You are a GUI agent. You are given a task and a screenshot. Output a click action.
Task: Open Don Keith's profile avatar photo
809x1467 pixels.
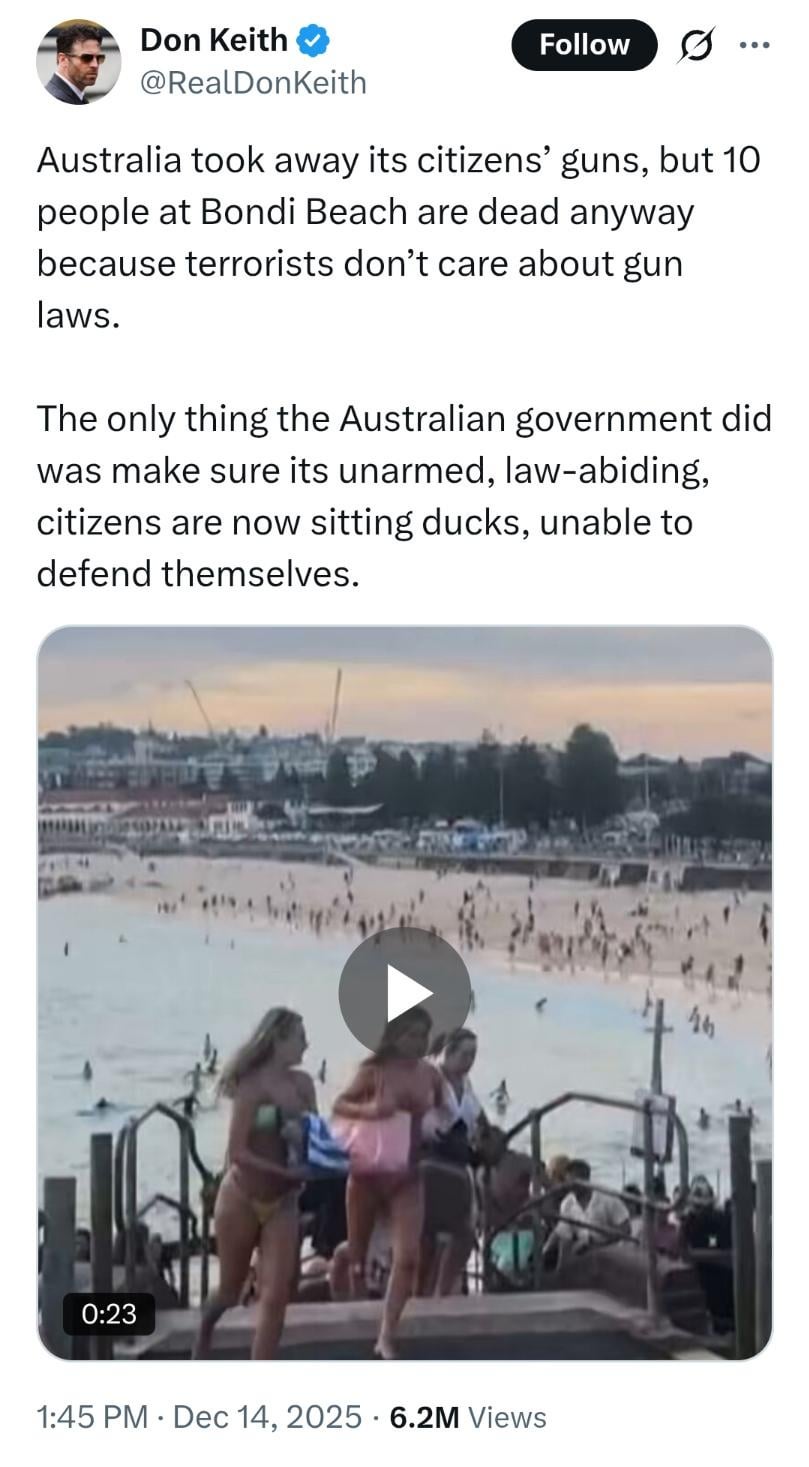[x=79, y=62]
